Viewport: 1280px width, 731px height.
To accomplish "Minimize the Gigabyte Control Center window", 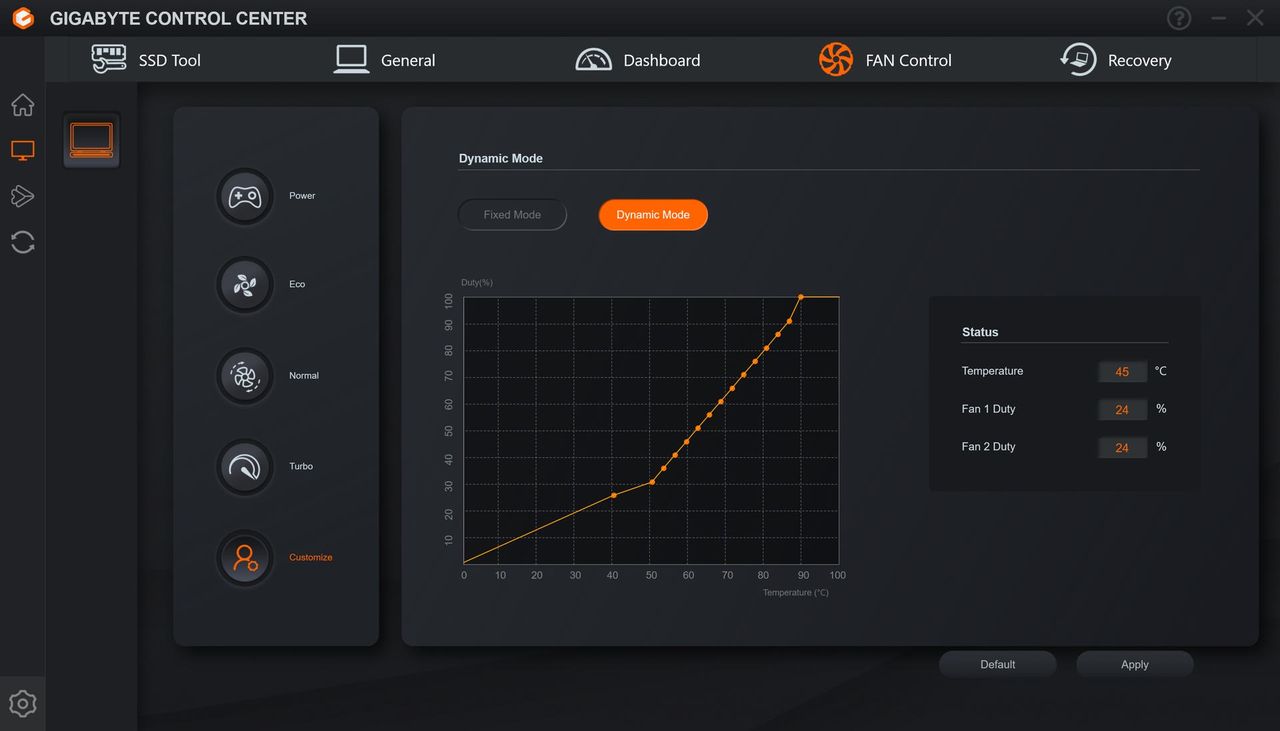I will (x=1218, y=18).
